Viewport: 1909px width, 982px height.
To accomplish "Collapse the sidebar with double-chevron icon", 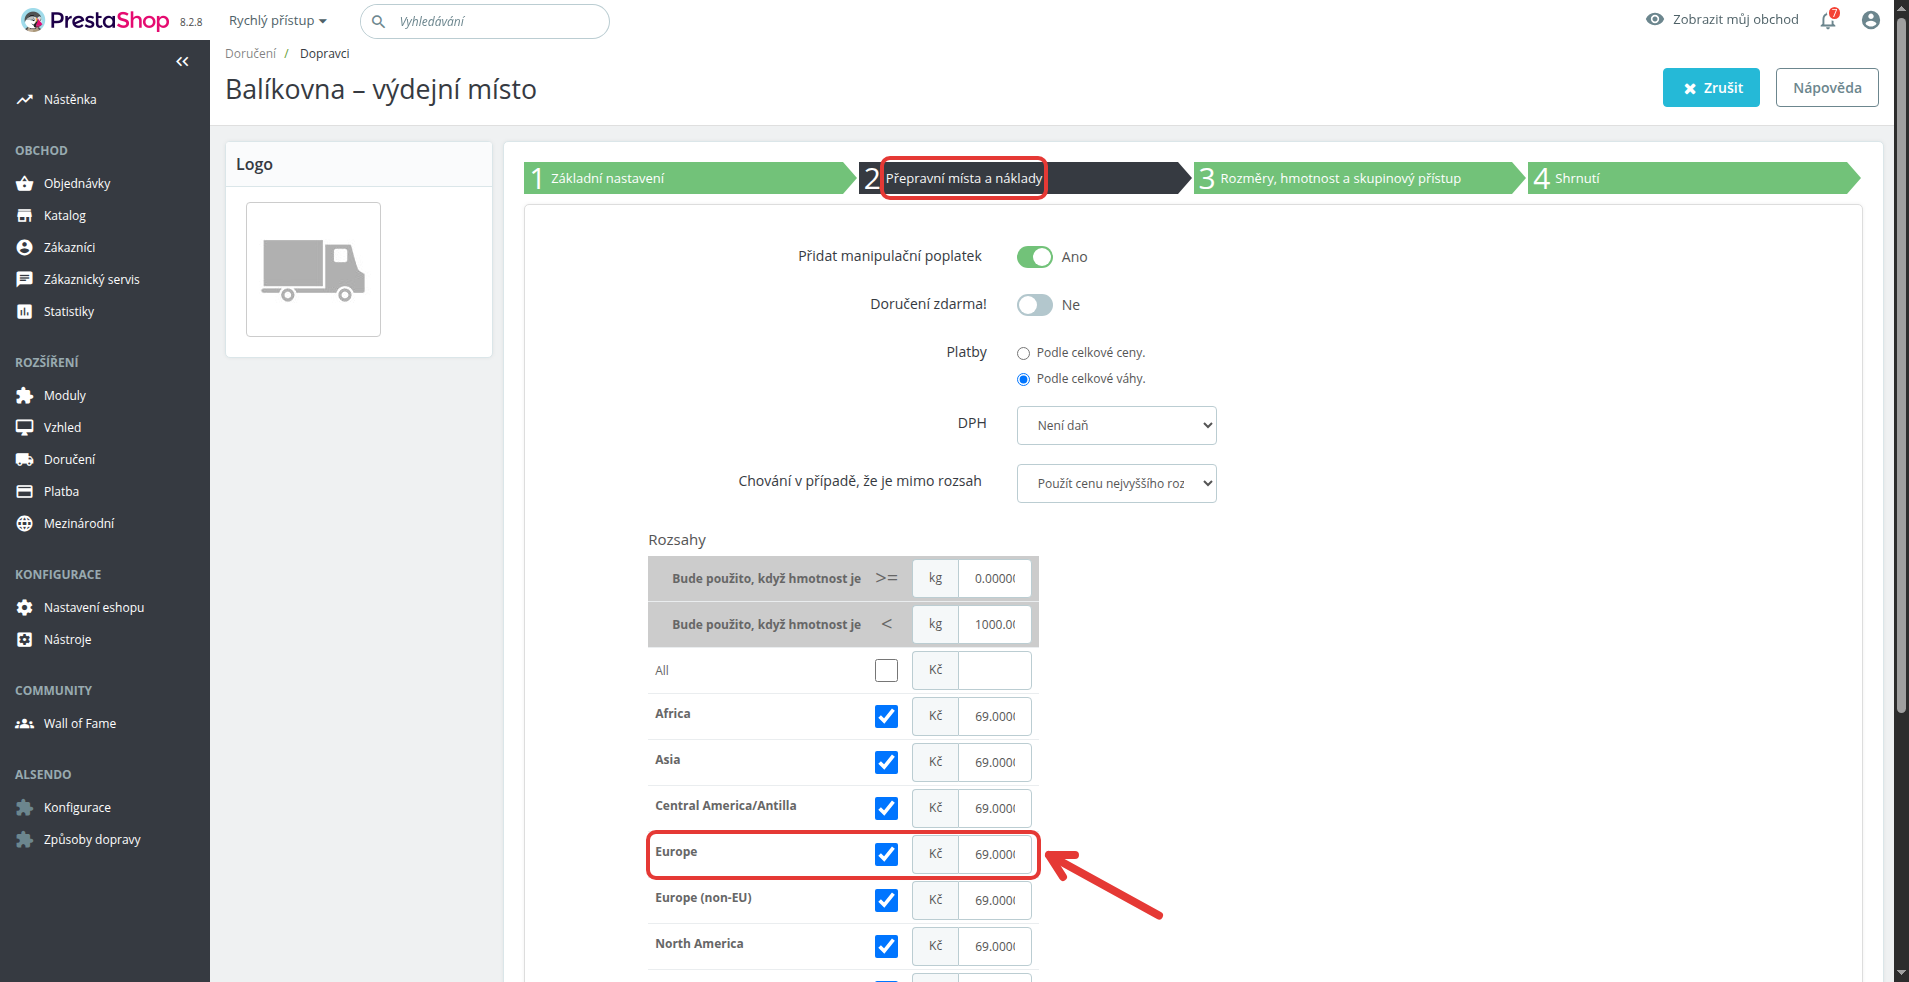I will [x=182, y=62].
